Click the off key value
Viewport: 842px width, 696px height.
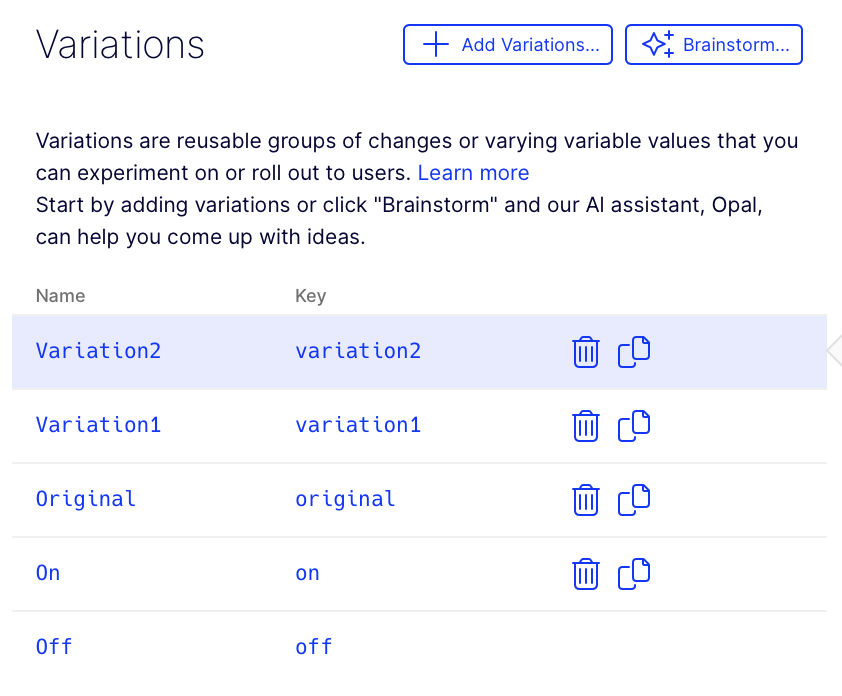coord(314,647)
